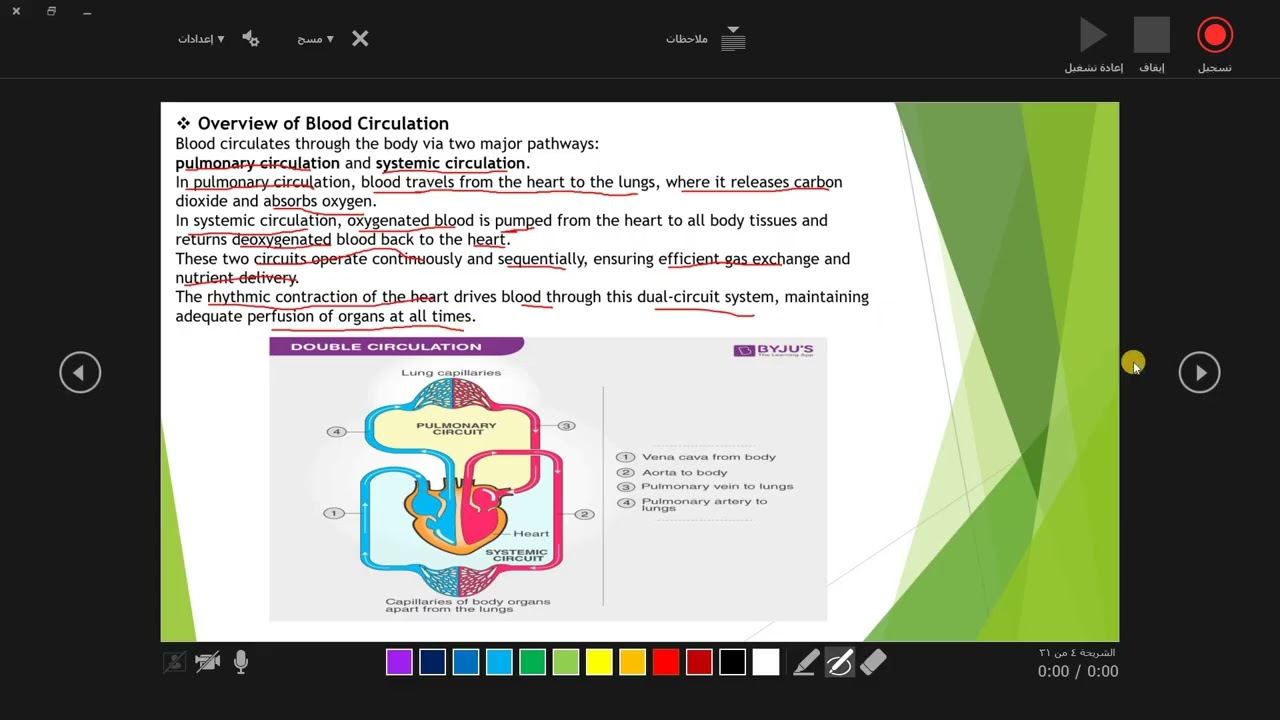1280x720 pixels.
Task: Go back to the previous slide arrow
Action: pos(80,373)
